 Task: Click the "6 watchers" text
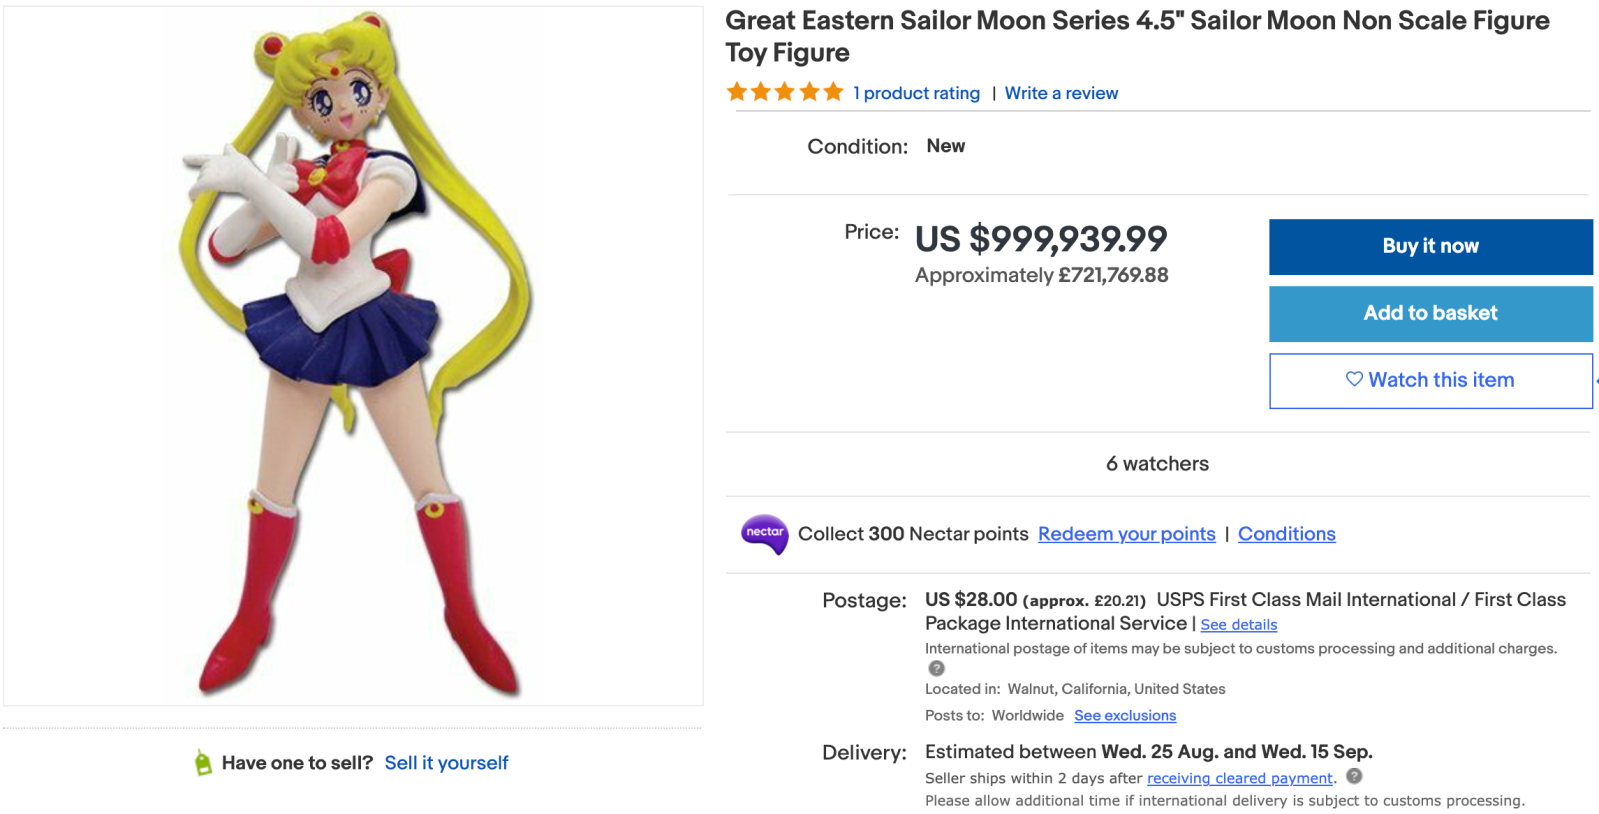[1157, 464]
